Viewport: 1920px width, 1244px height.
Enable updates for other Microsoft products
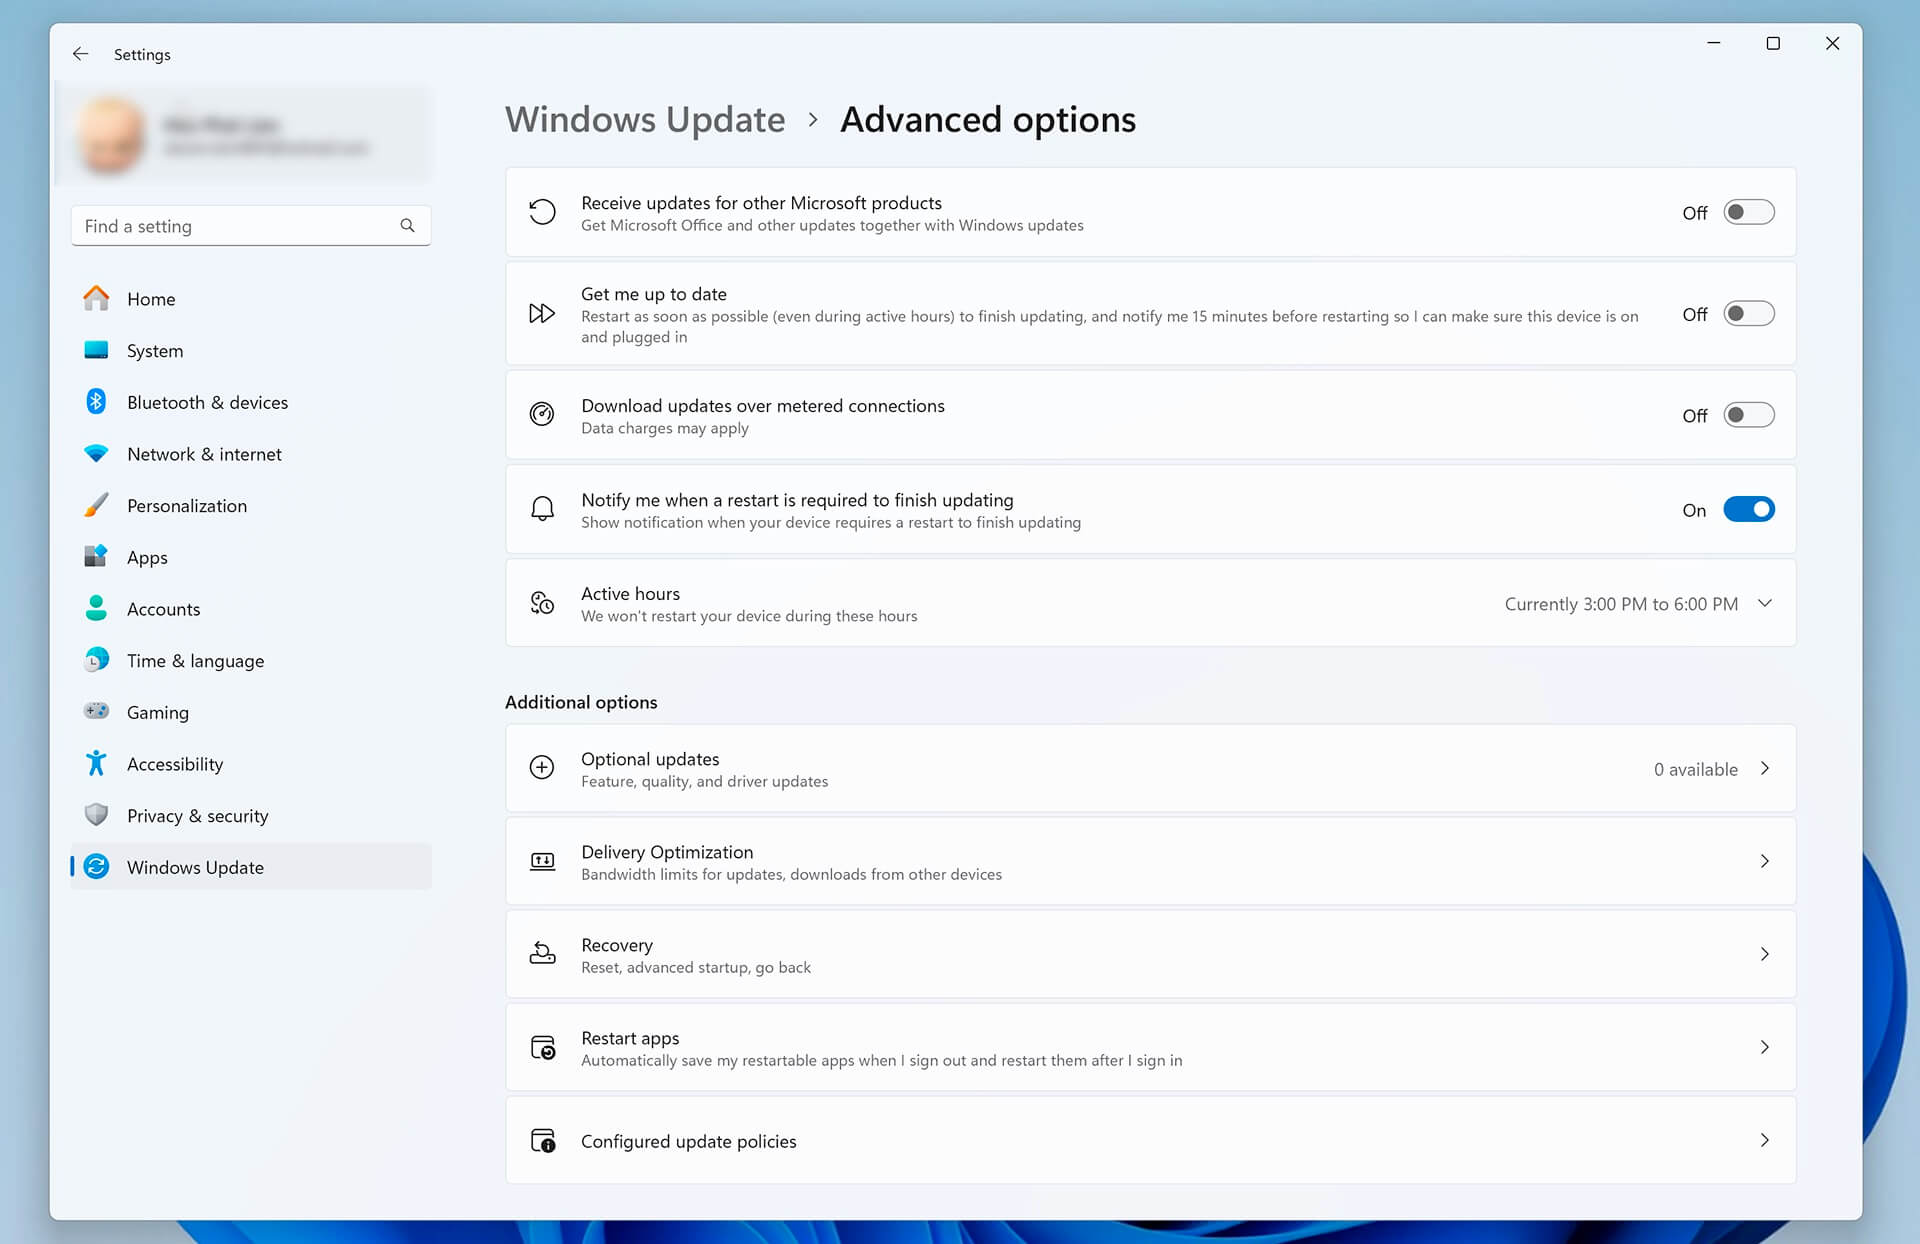[x=1749, y=212]
